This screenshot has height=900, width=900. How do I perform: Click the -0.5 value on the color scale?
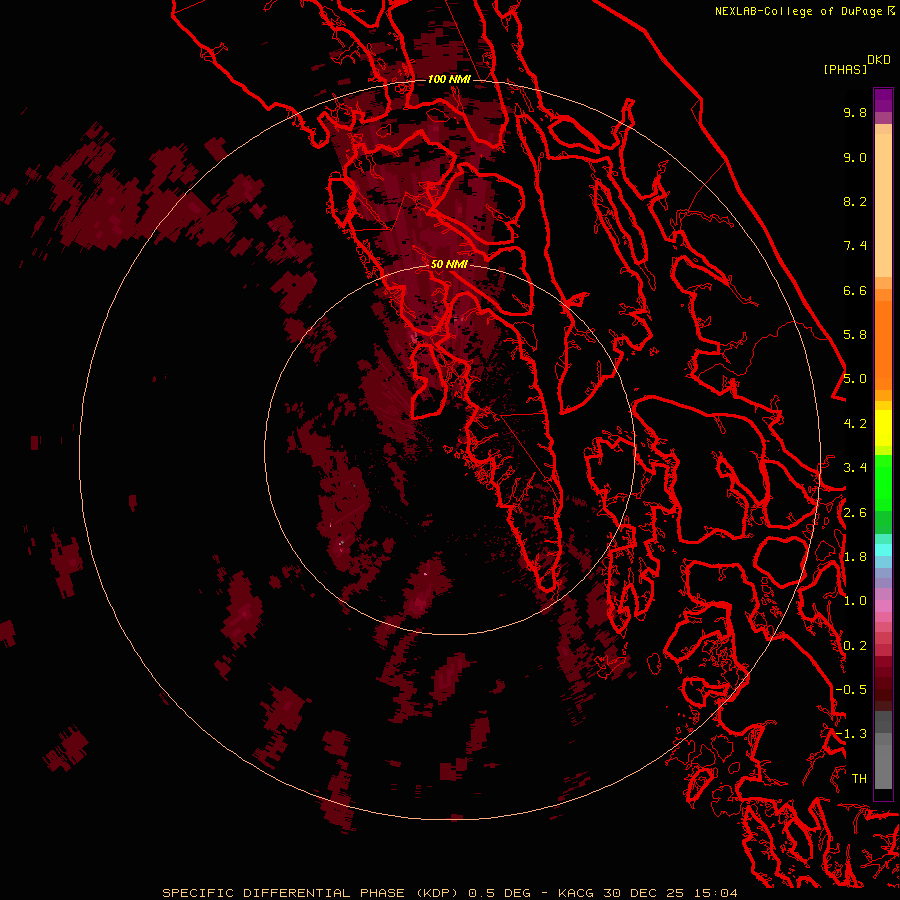tap(851, 690)
